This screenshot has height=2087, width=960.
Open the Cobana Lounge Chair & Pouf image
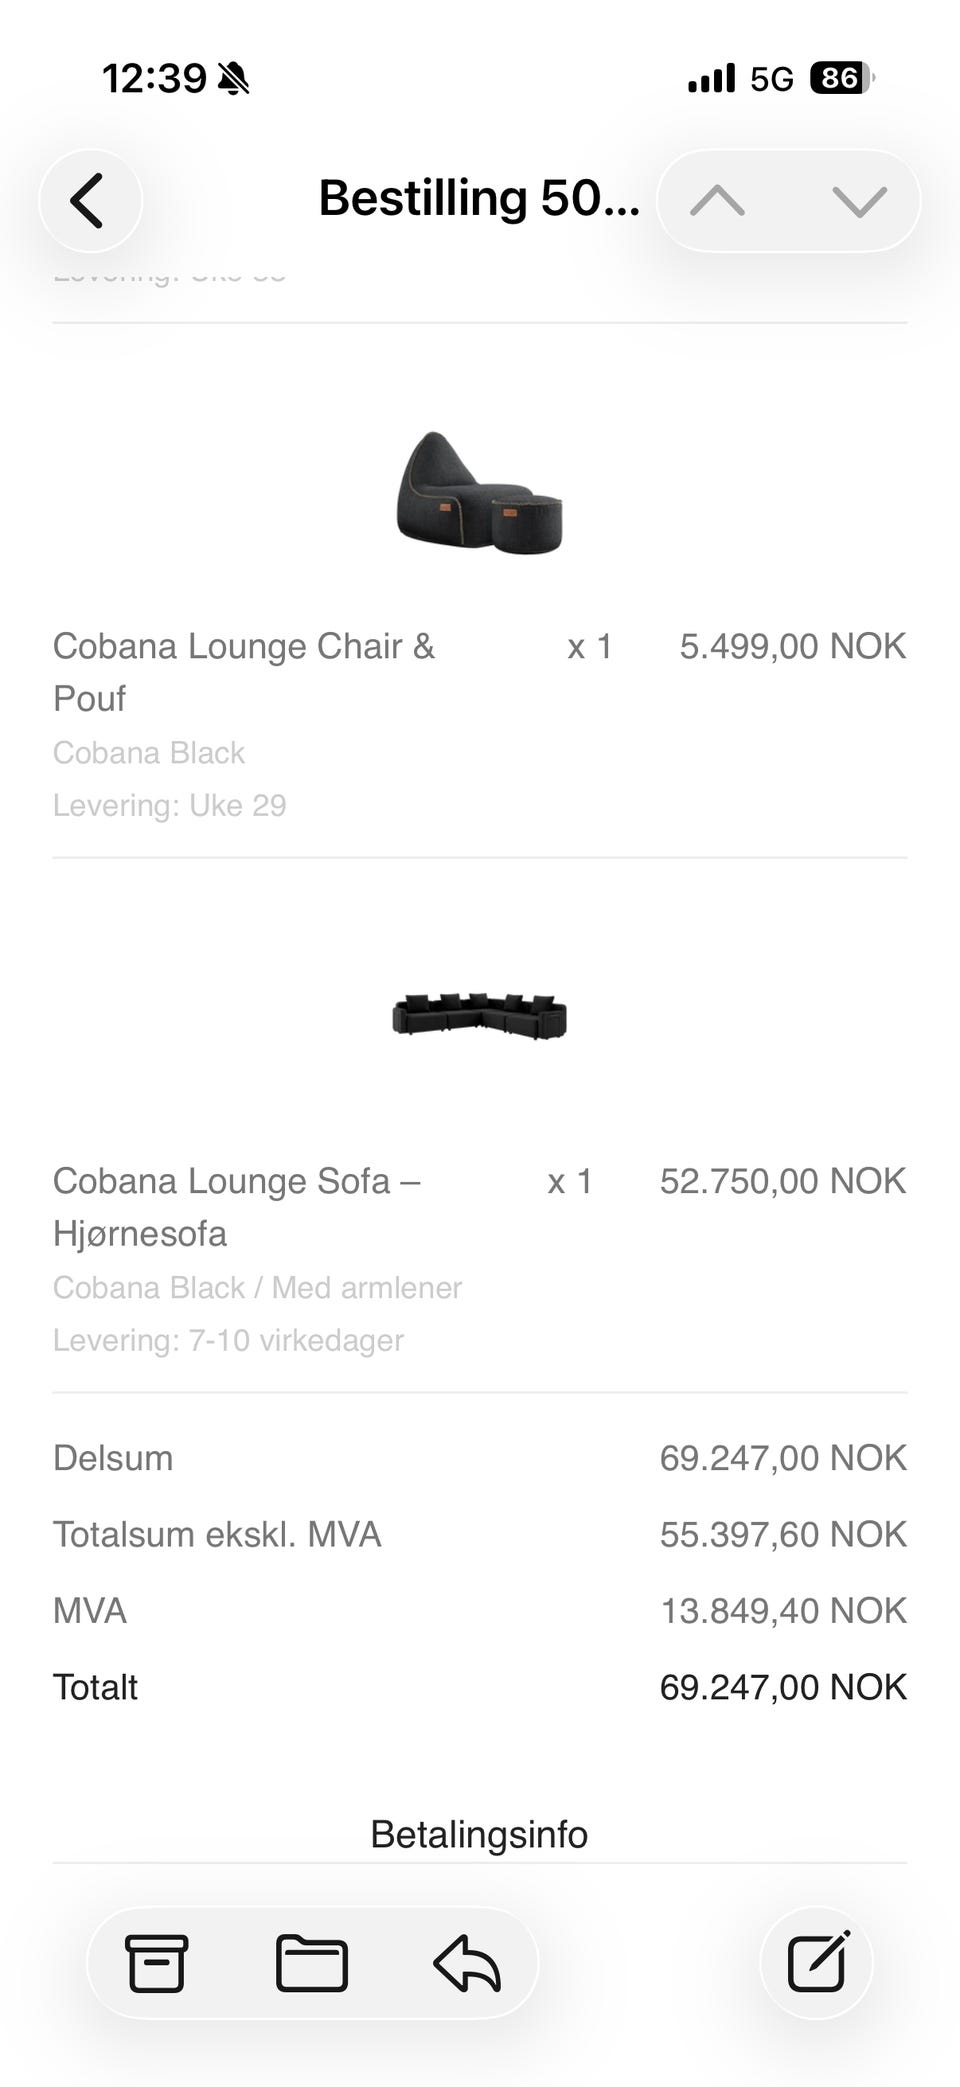coord(480,492)
